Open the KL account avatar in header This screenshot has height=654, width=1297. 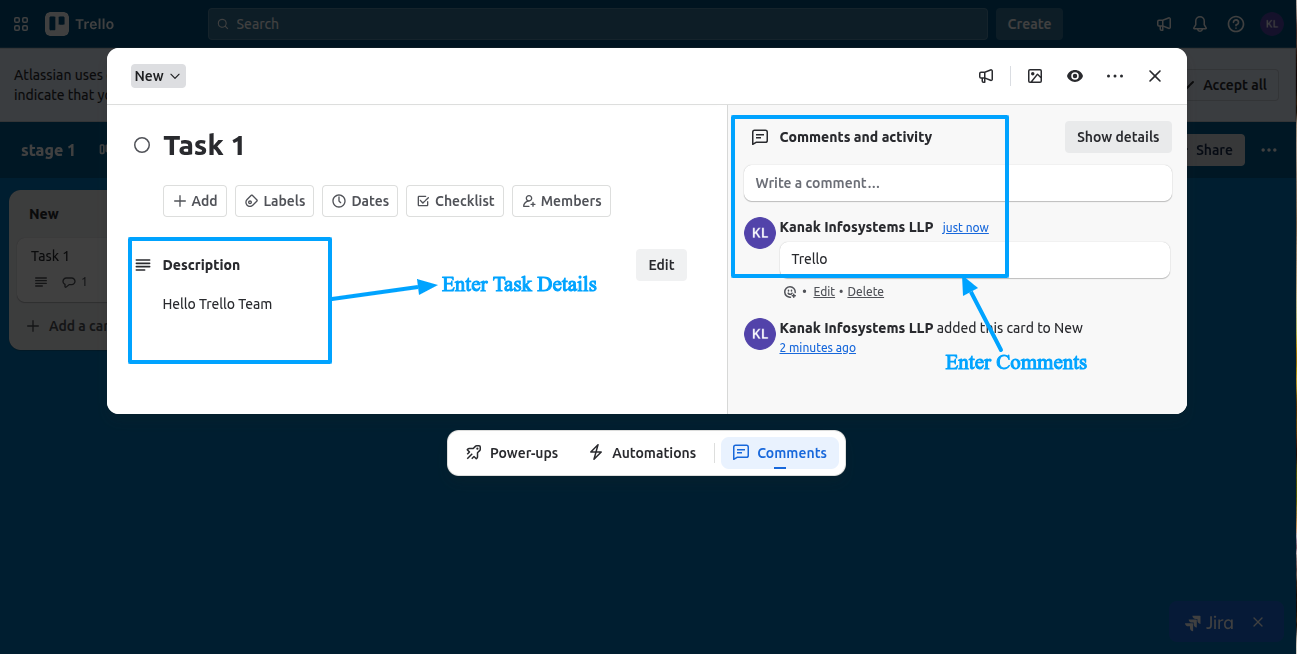tap(1271, 24)
